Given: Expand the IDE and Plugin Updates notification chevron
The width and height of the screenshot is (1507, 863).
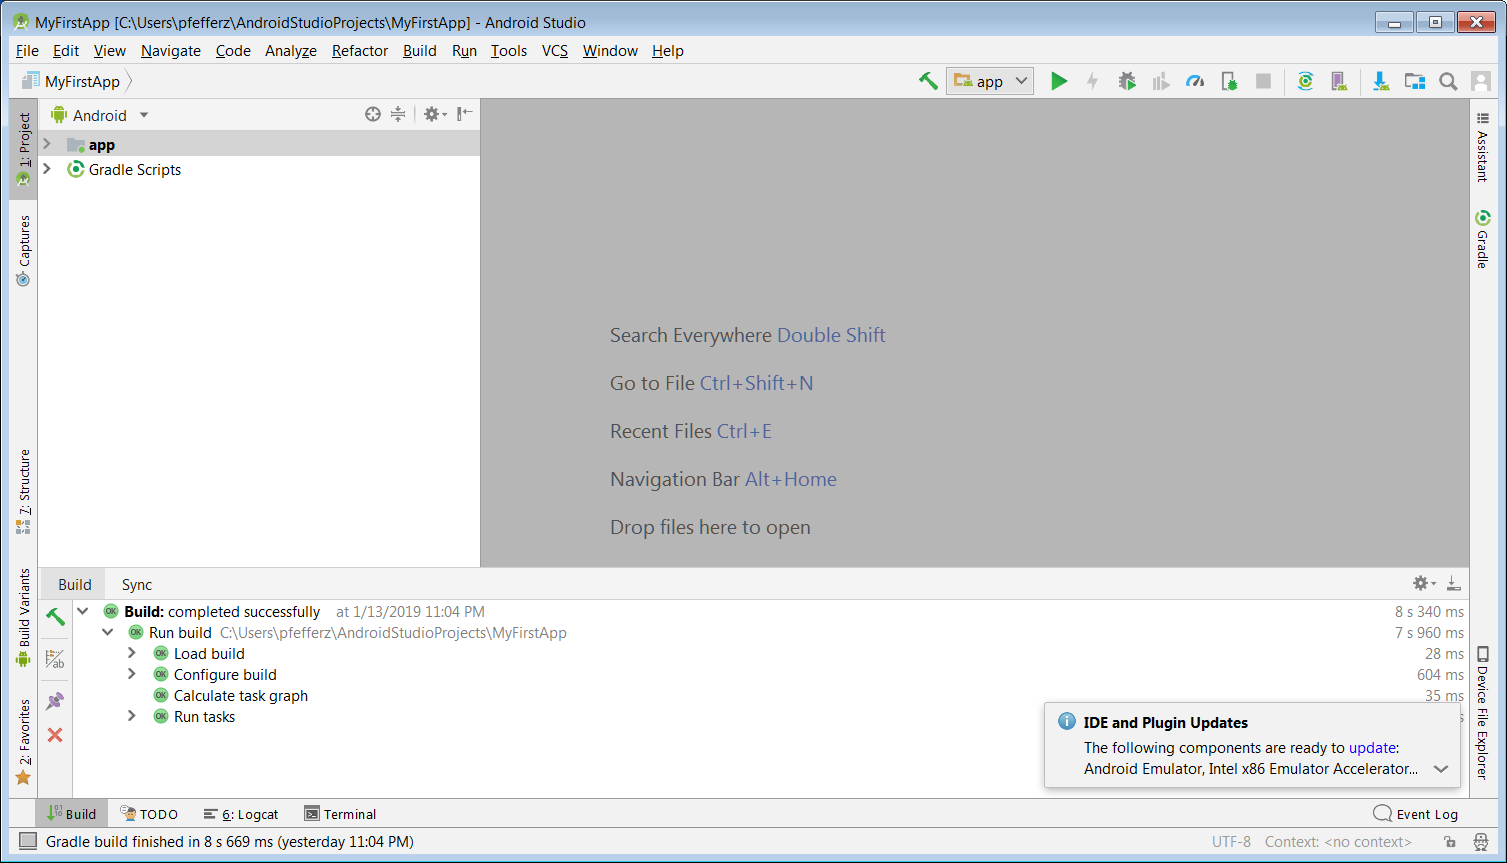Looking at the screenshot, I should (1441, 769).
